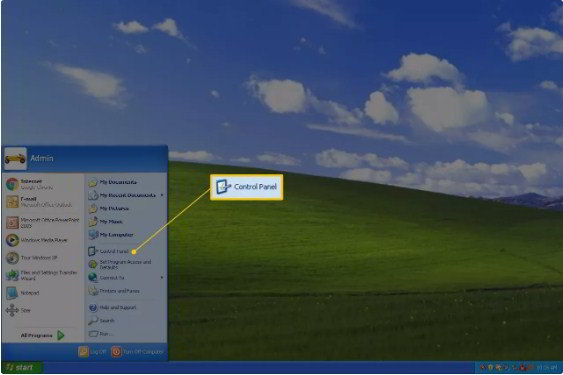Screen dimensions: 563x375
Task: Click the four-arrow icon under Notepad
Action: [x=12, y=310]
